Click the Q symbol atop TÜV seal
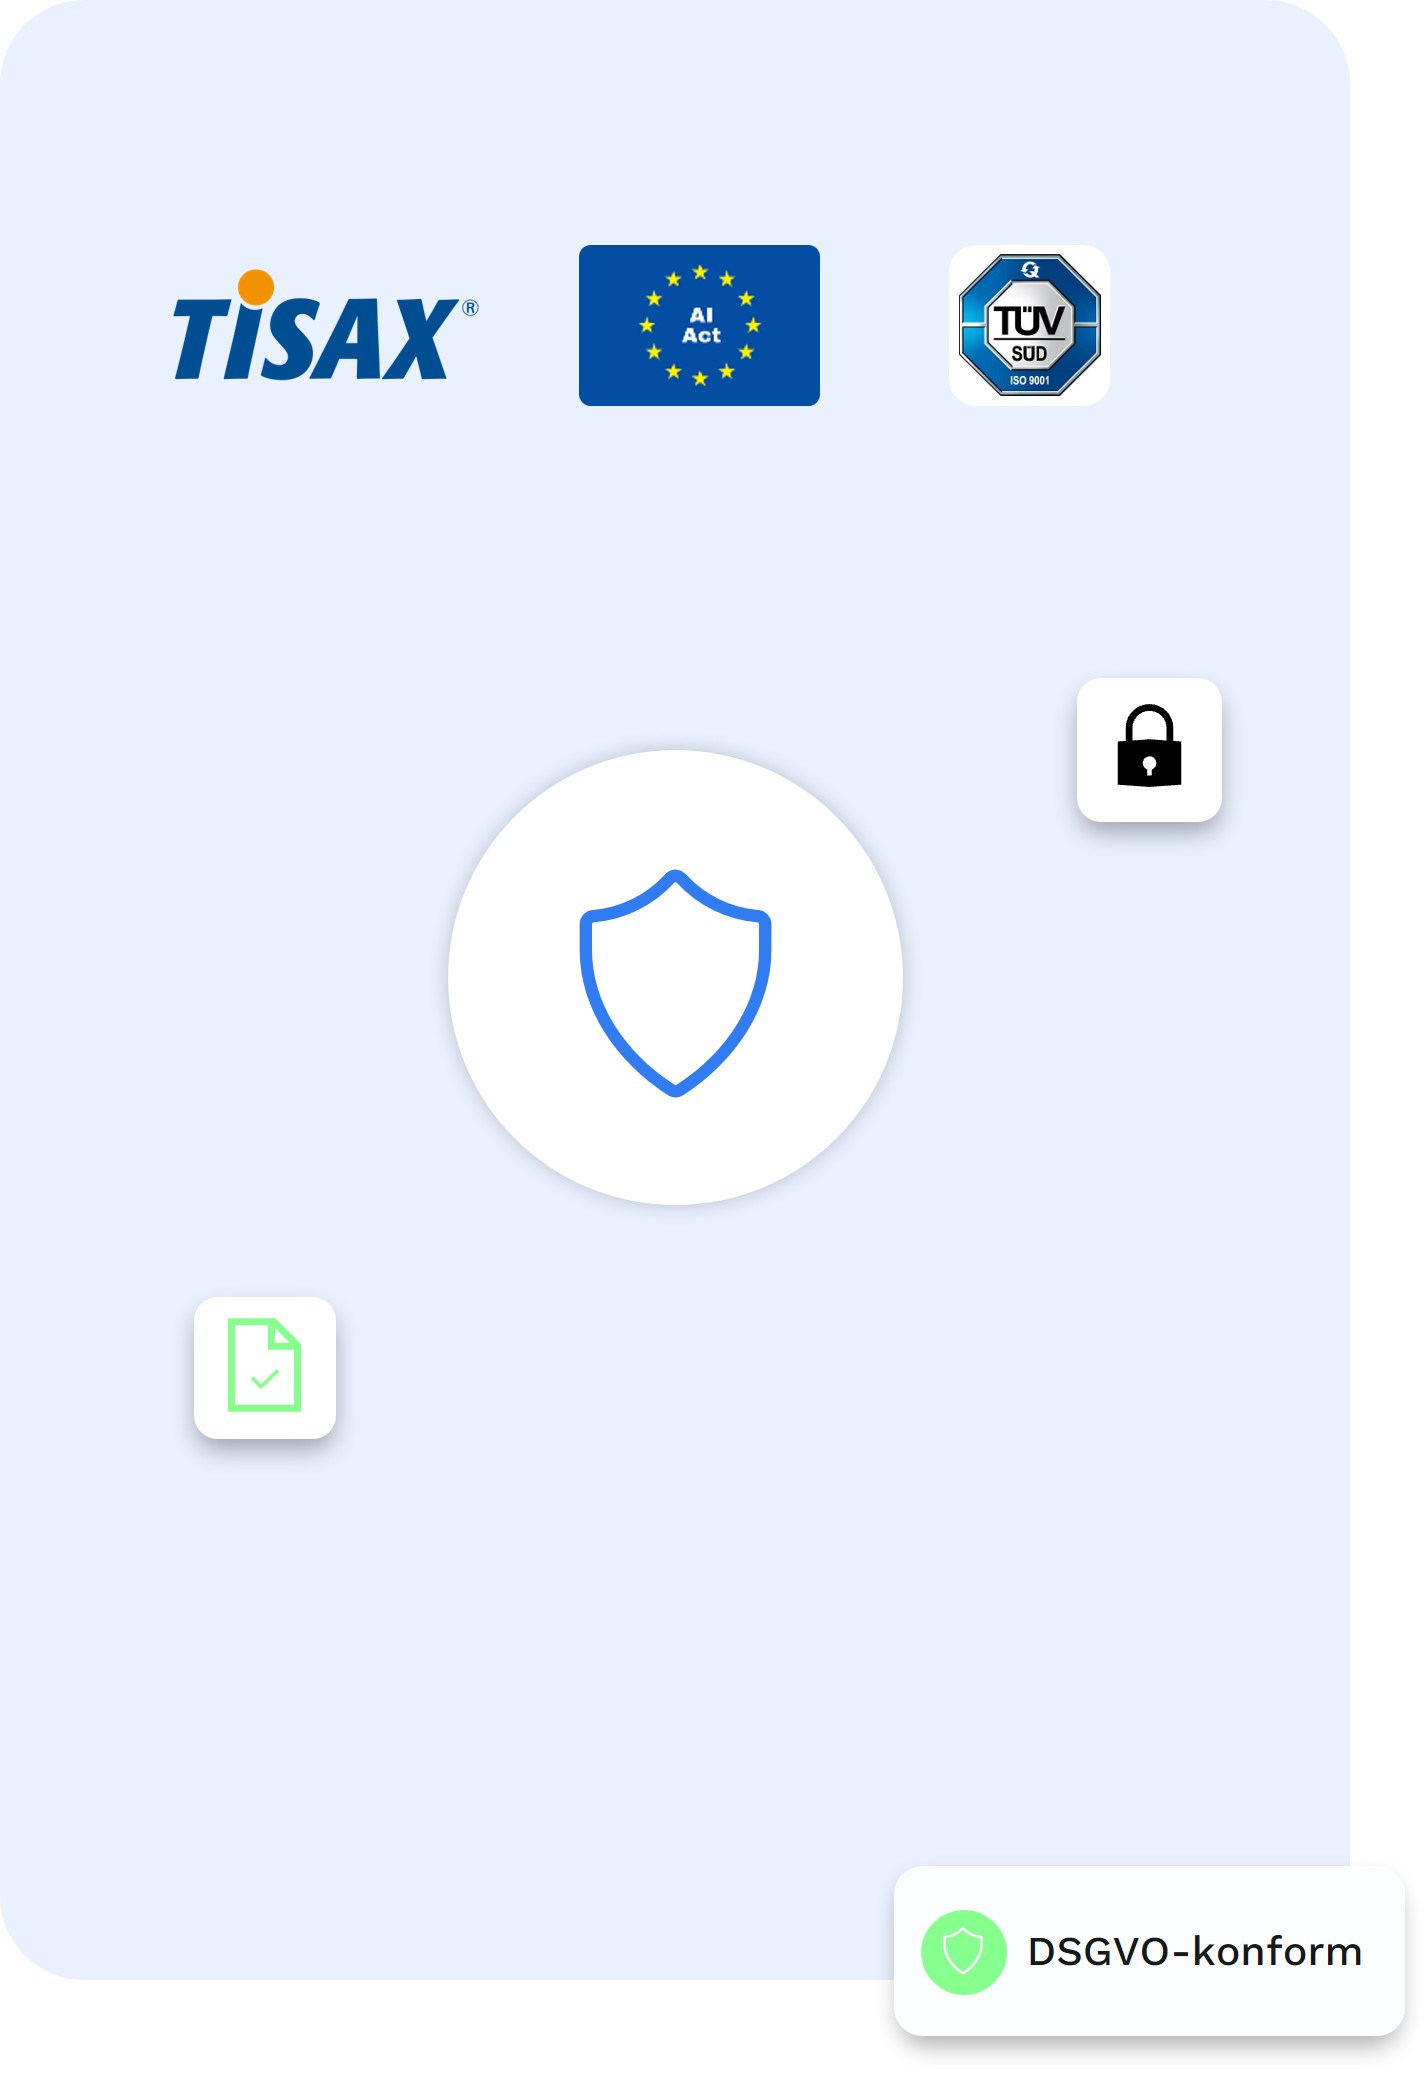Image resolution: width=1428 pixels, height=2074 pixels. click(x=1030, y=269)
